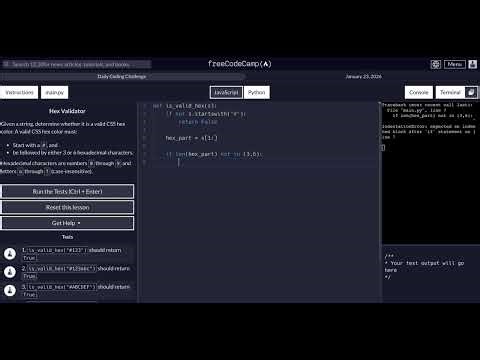Click Reset this lesson
The width and height of the screenshot is (480, 360).
click(x=67, y=207)
